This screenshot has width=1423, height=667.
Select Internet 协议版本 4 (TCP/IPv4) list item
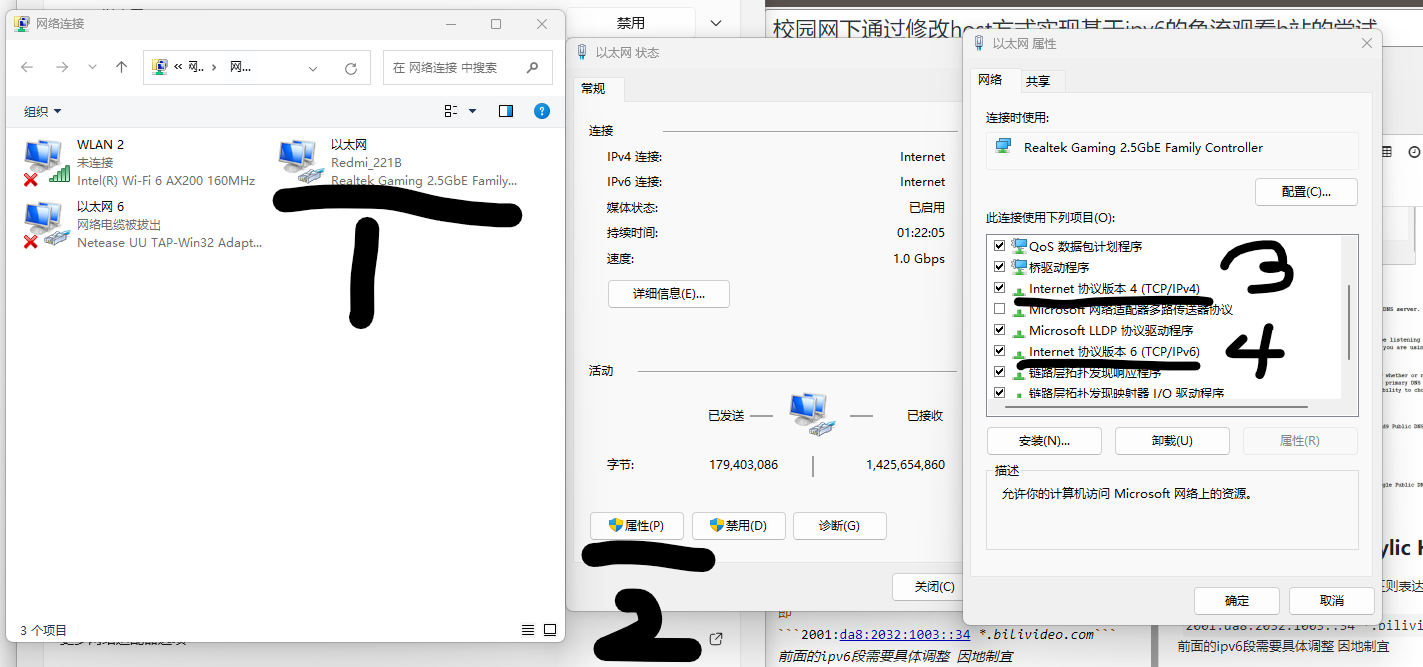pos(1114,289)
